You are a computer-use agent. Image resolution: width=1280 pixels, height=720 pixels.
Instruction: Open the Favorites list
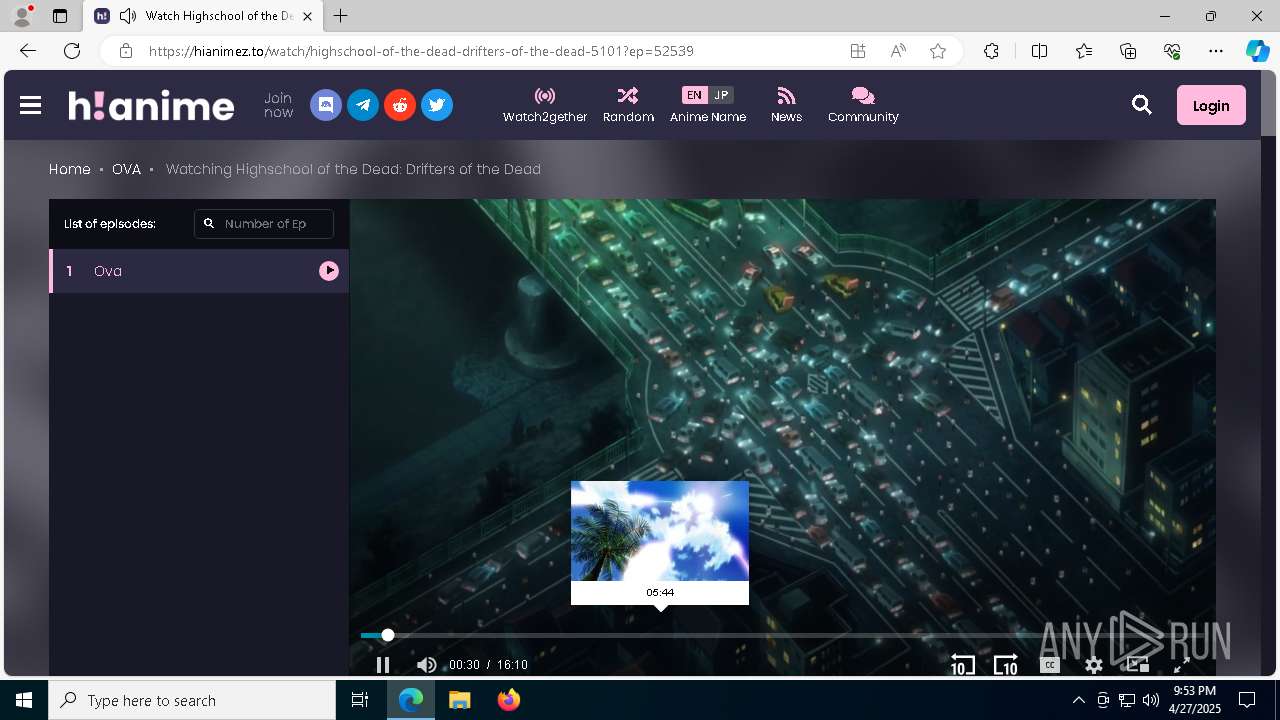pyautogui.click(x=1084, y=51)
